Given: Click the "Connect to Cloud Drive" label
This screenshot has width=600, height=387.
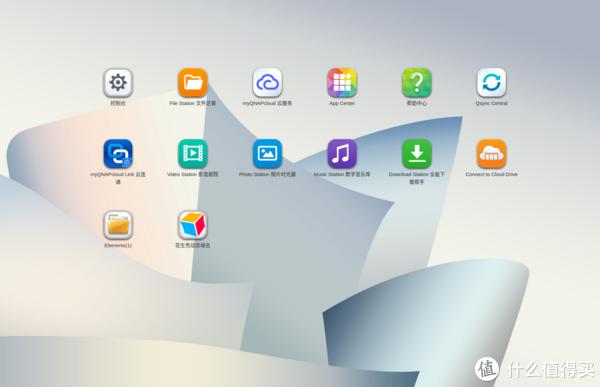Looking at the screenshot, I should 491,174.
